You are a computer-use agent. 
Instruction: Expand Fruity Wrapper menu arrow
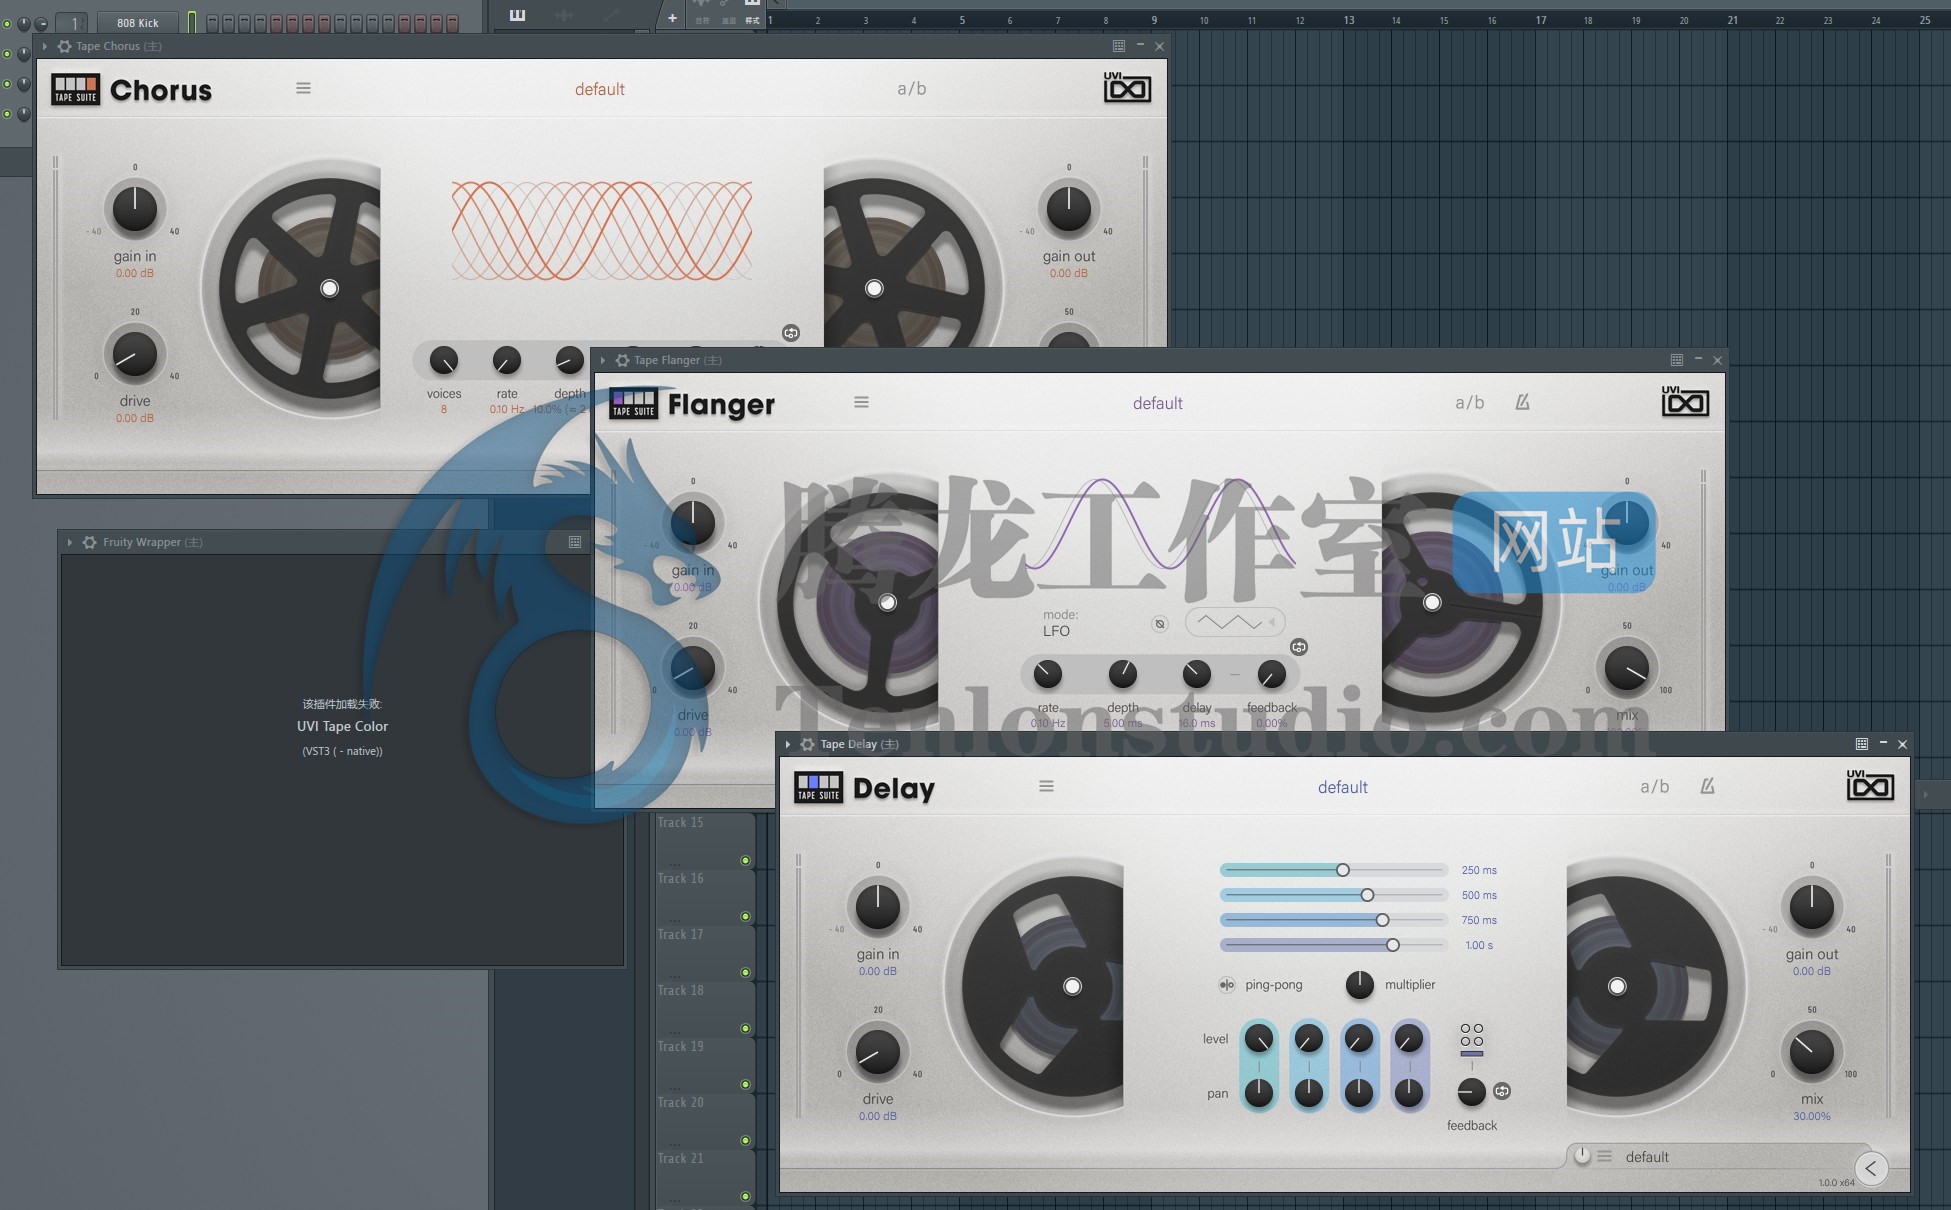pyautogui.click(x=70, y=542)
